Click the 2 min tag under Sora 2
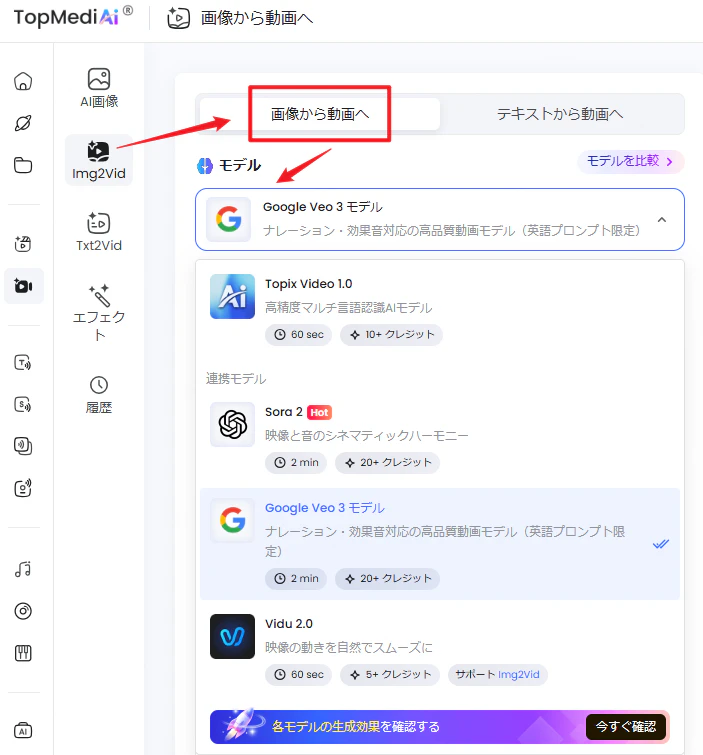 click(x=296, y=462)
